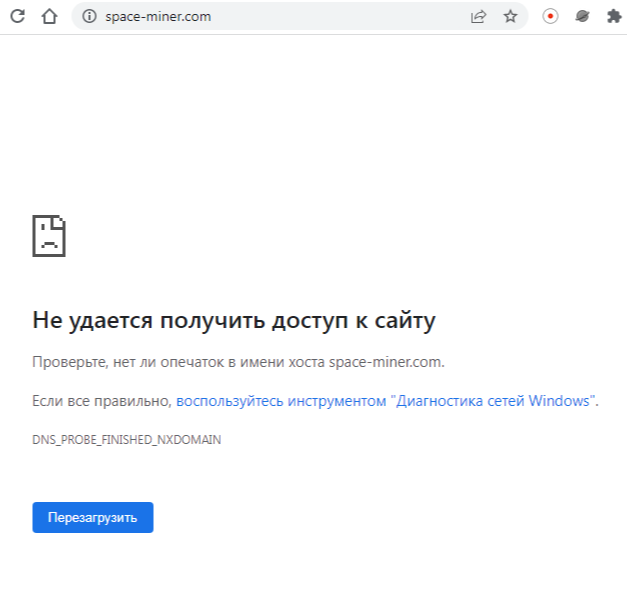Select the DNS_PROBE_FINISHED_NXDOMAIN error code
This screenshot has width=627, height=593.
tap(126, 440)
